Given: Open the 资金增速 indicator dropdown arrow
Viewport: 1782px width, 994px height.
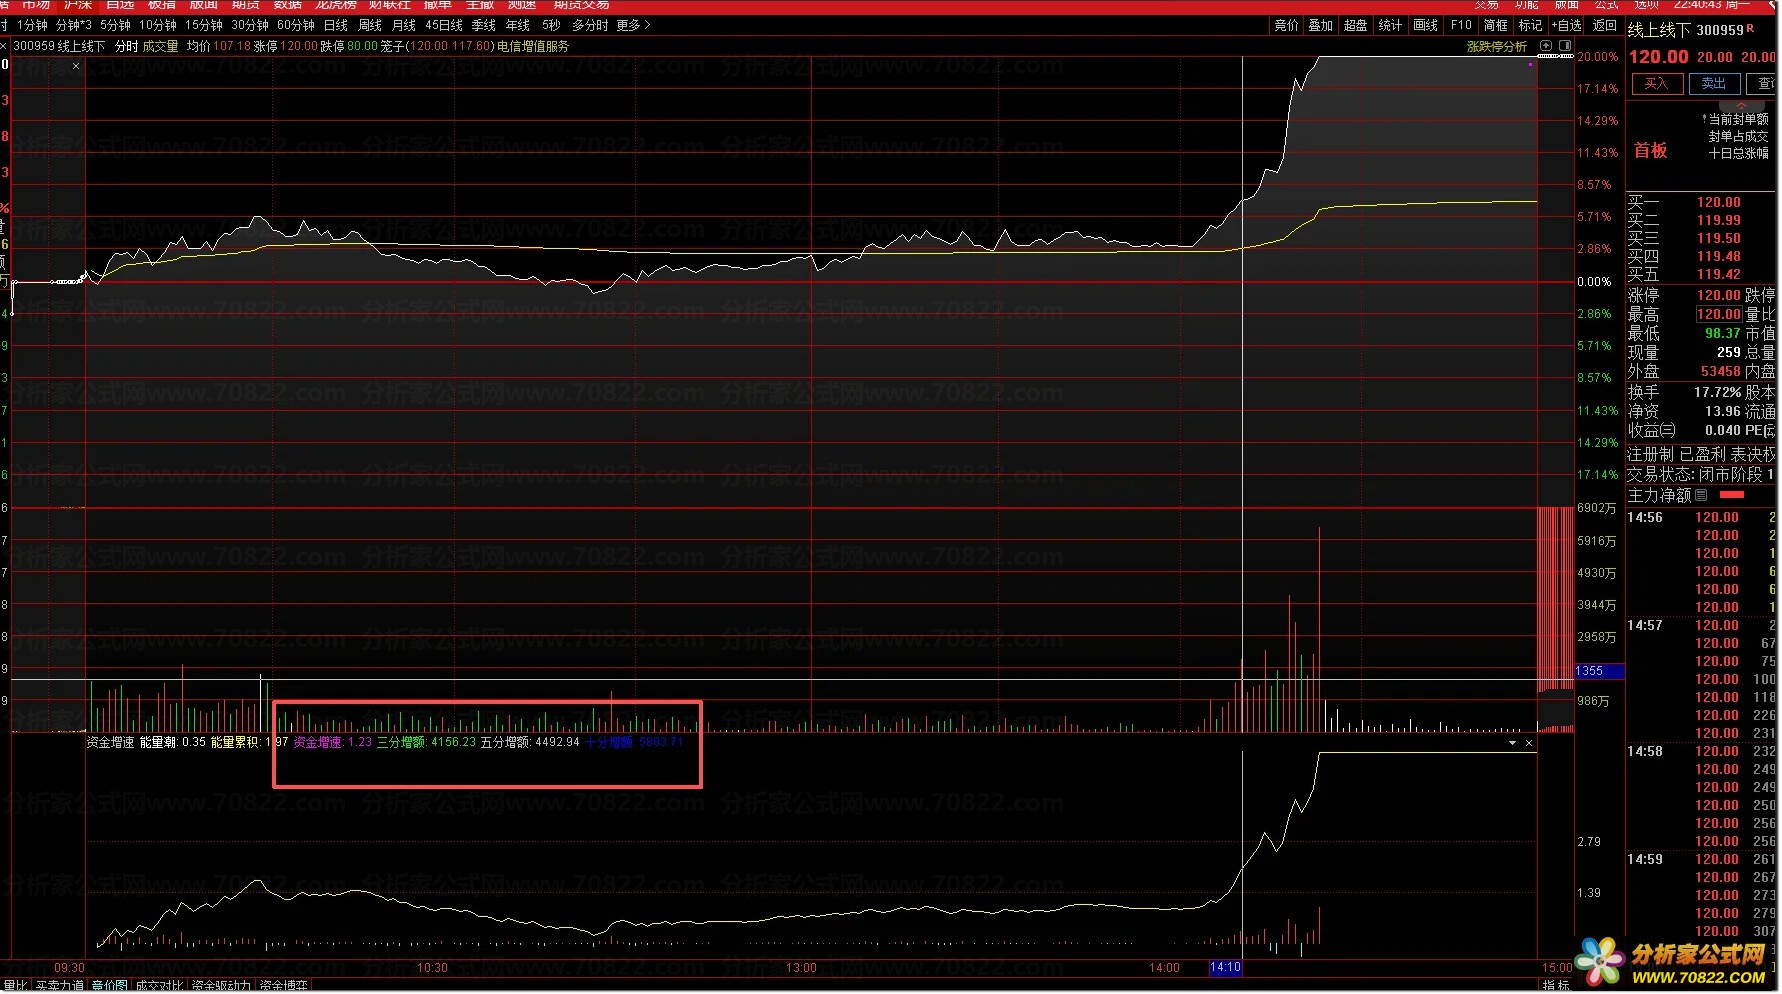Looking at the screenshot, I should [x=1513, y=743].
